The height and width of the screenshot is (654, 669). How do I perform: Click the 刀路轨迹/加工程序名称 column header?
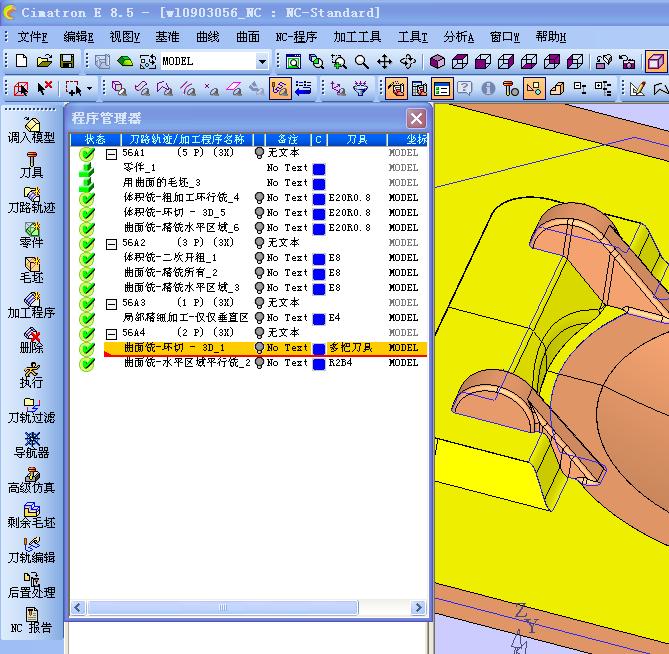tap(187, 139)
